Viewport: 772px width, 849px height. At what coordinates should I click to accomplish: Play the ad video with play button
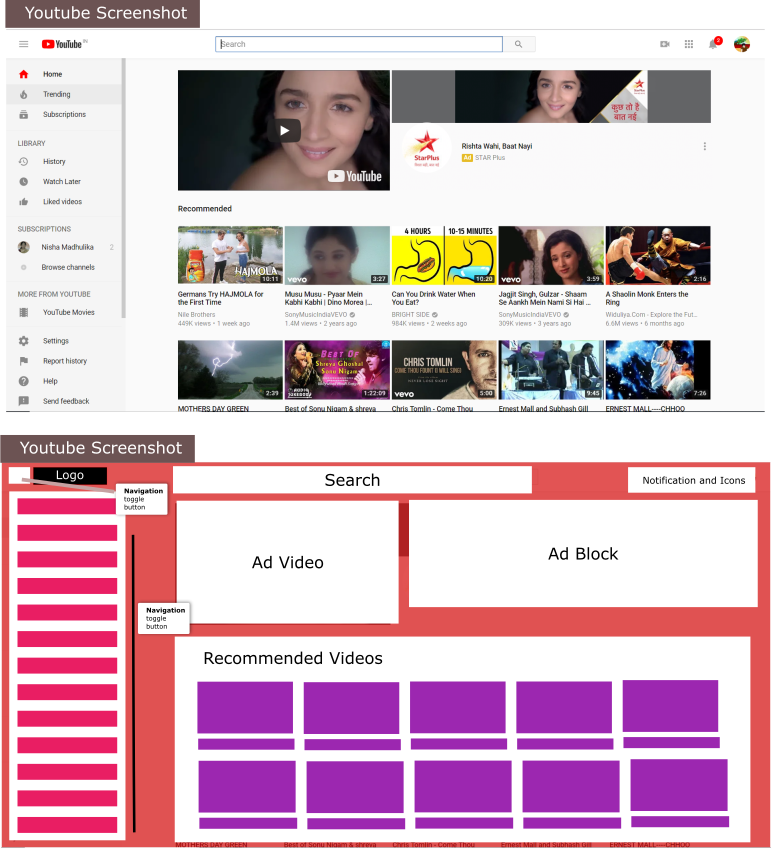coord(284,130)
